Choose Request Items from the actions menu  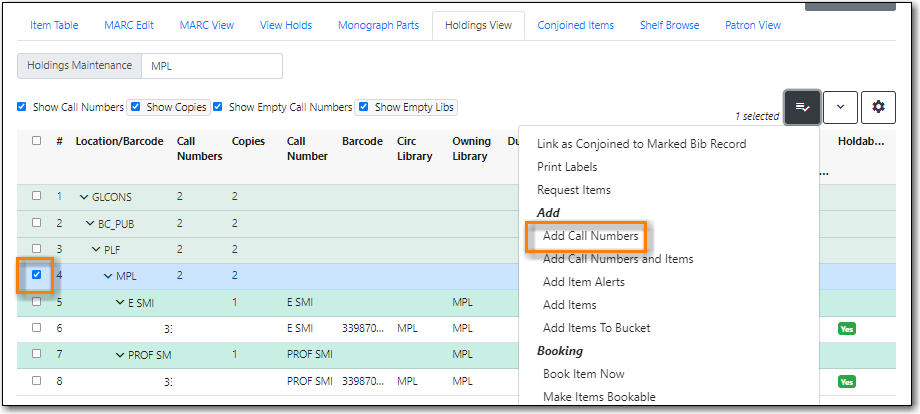(x=574, y=190)
